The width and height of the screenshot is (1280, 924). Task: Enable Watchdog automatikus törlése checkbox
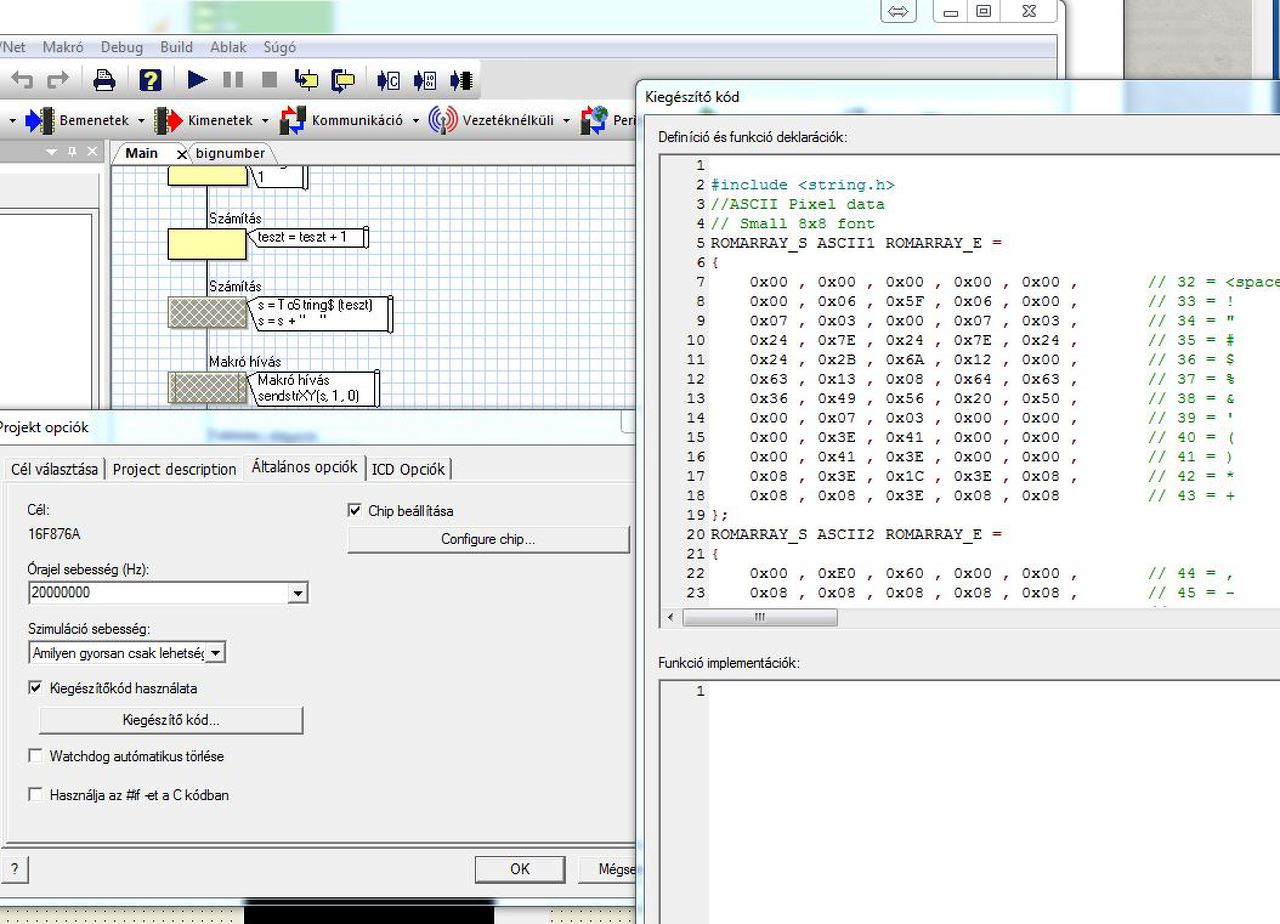36,756
